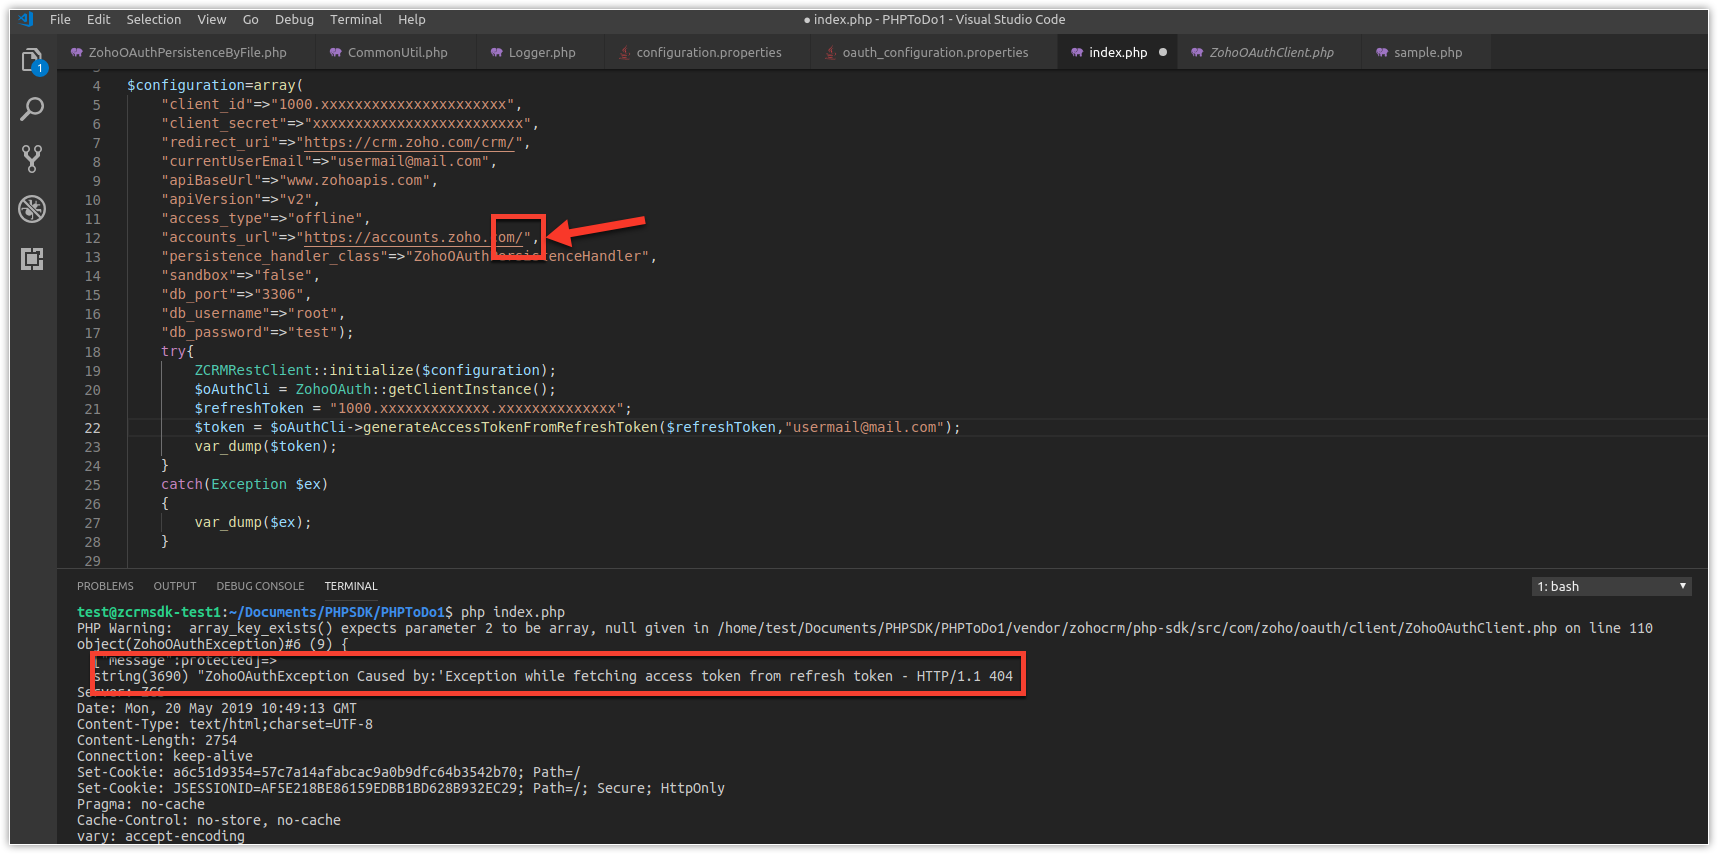
Task: Click the "client_secret" key in the code
Action: [x=224, y=123]
